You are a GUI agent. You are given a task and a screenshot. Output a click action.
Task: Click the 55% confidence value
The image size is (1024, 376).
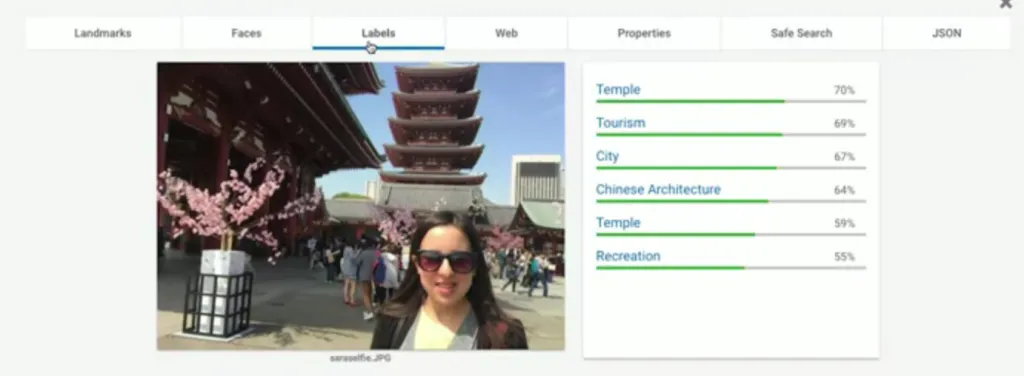844,257
